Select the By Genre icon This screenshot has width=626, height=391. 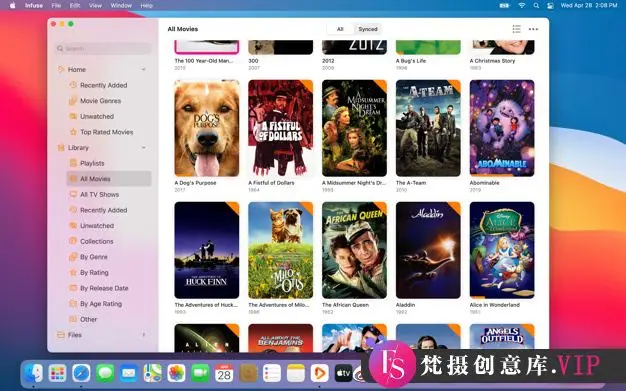coord(73,257)
